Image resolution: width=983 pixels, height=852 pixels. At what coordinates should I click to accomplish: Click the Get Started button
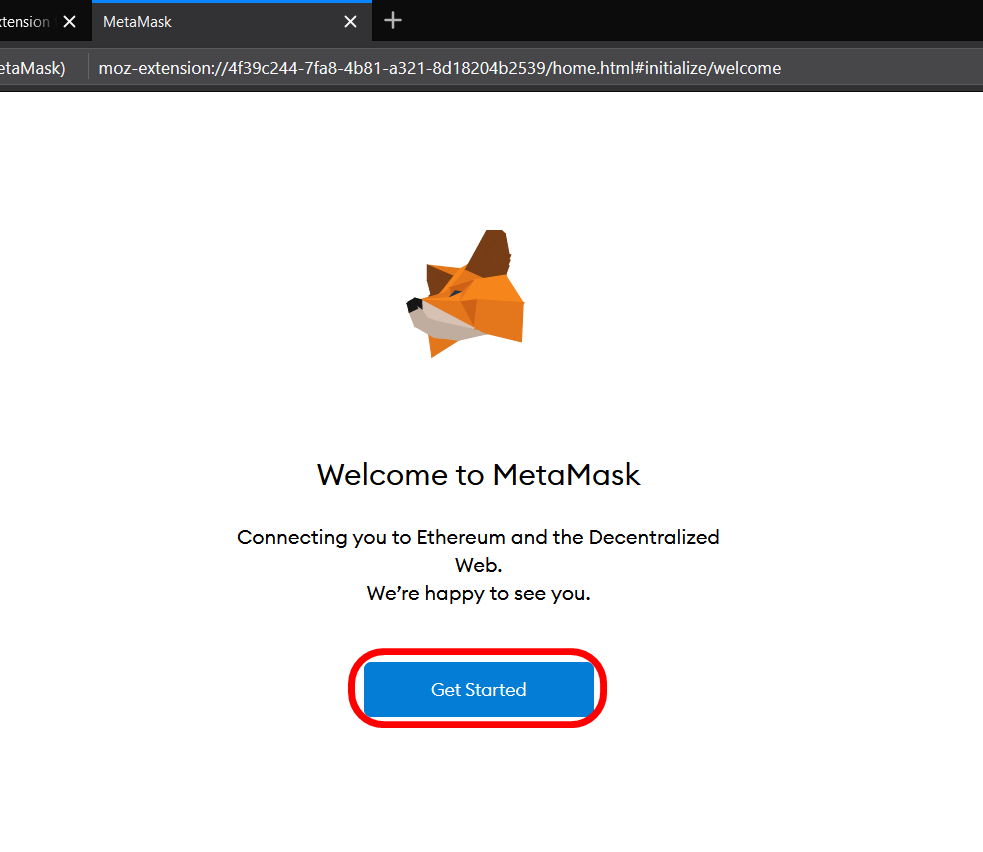click(478, 689)
